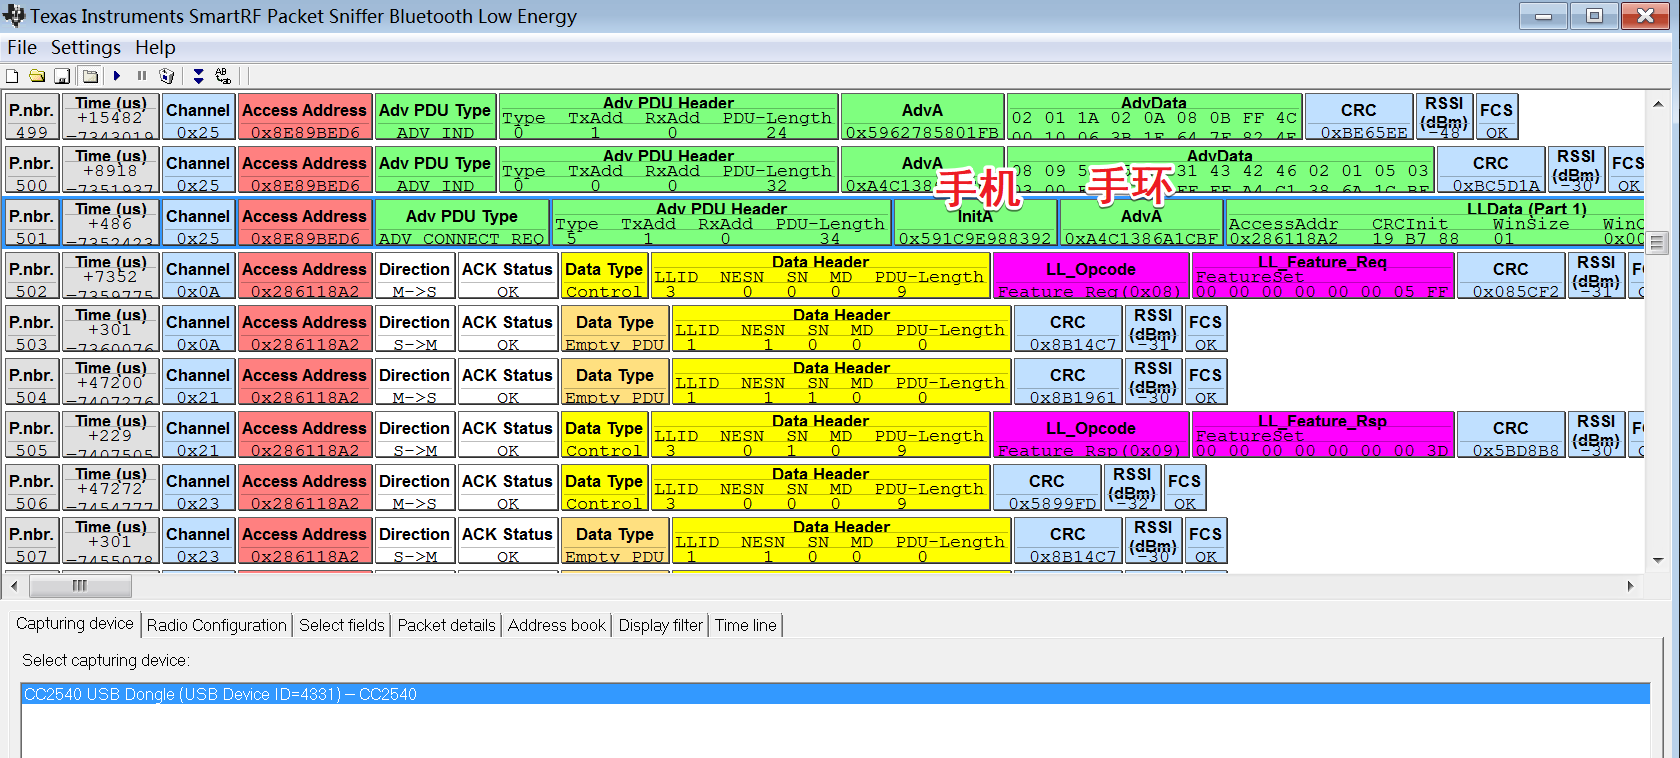Click the LL_Opcode Feature_Req(0x08) cell
The height and width of the screenshot is (758, 1680).
(1091, 276)
